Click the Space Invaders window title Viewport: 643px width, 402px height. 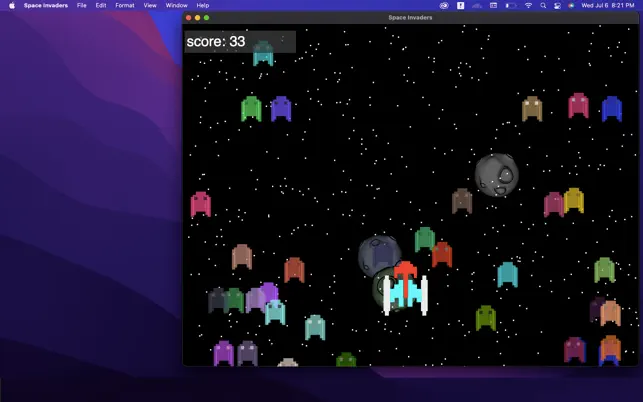coord(410,17)
